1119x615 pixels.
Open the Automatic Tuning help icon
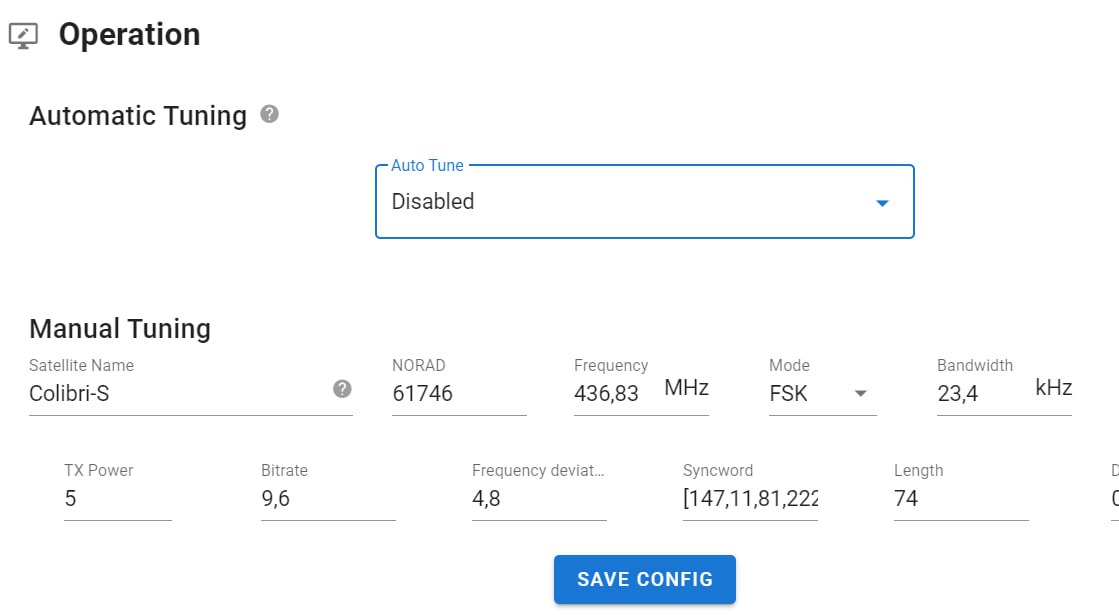[269, 114]
